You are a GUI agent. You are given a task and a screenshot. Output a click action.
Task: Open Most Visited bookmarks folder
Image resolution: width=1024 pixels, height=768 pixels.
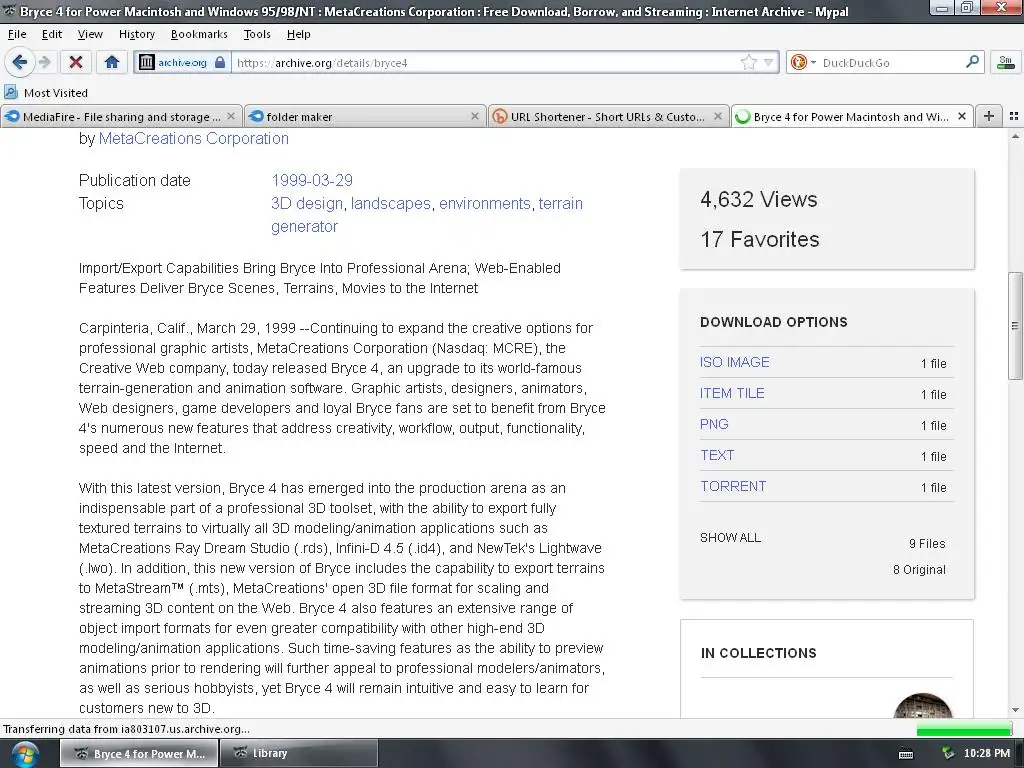[46, 93]
